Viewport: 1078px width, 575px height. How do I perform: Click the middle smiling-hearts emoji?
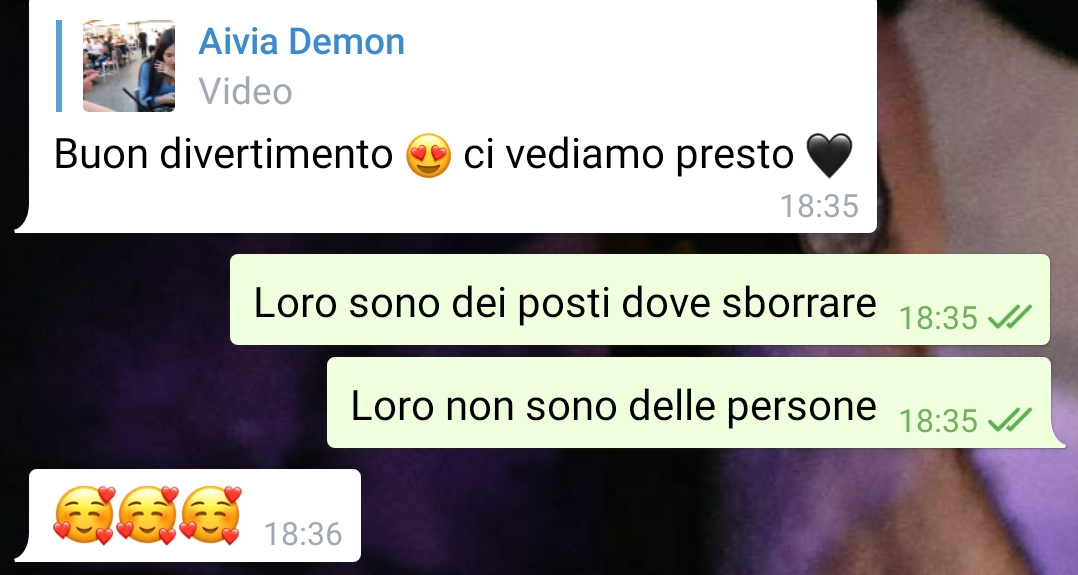point(147,515)
